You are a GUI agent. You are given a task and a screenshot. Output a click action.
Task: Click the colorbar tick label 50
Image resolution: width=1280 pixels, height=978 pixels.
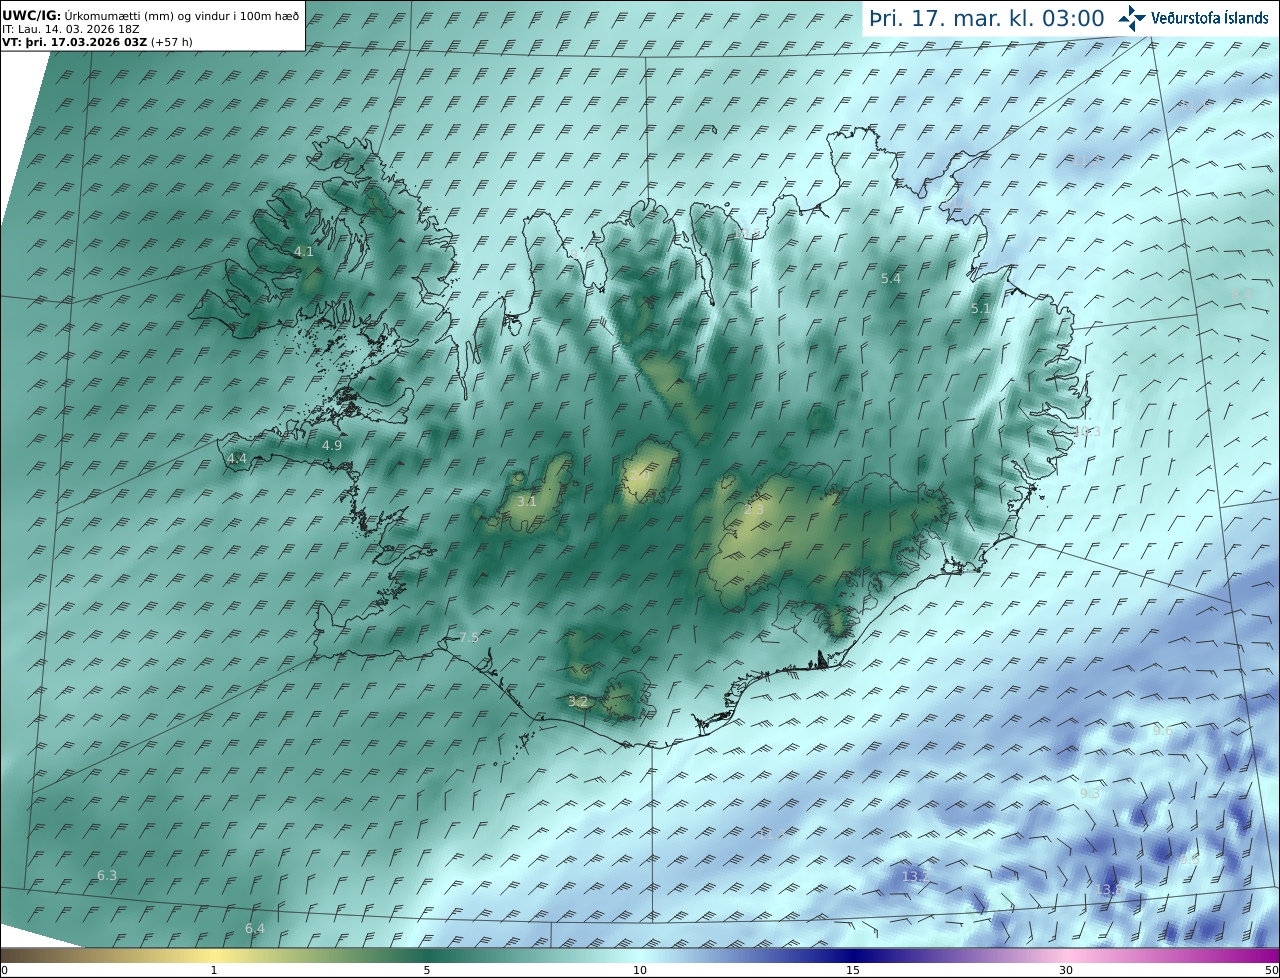click(1272, 971)
